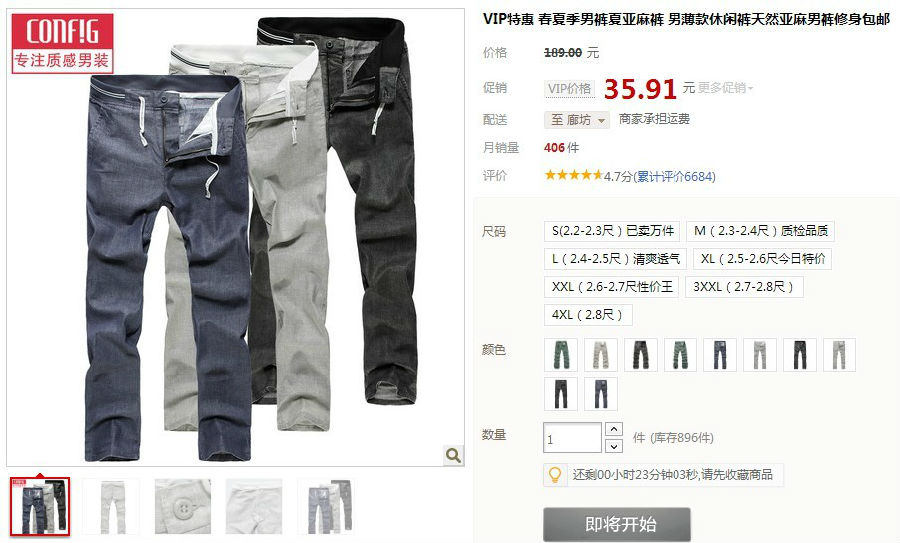
Task: Select size S(2.2-2.3尺) option
Action: [x=612, y=231]
